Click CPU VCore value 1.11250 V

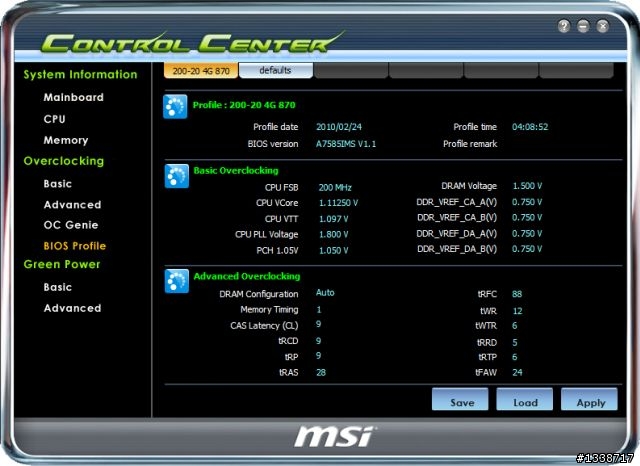point(338,203)
